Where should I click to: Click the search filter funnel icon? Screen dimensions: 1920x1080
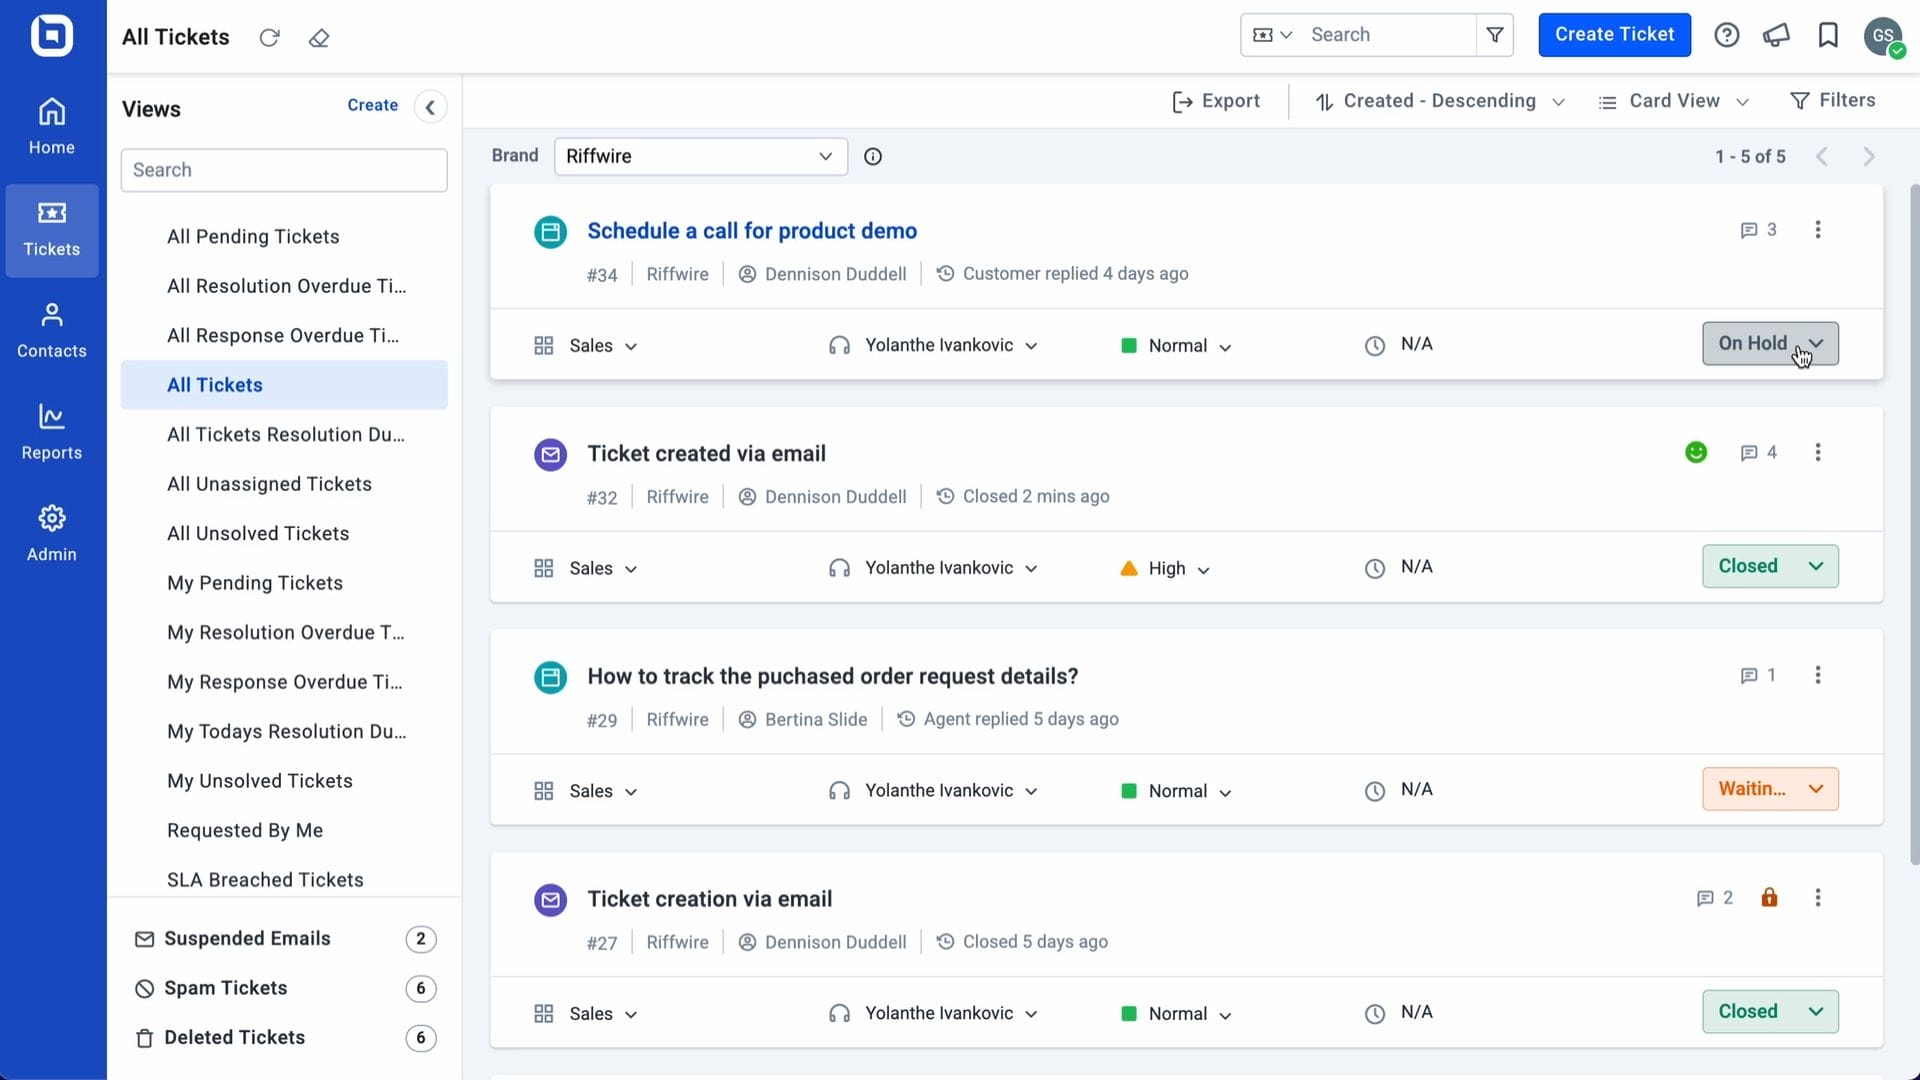[1495, 35]
